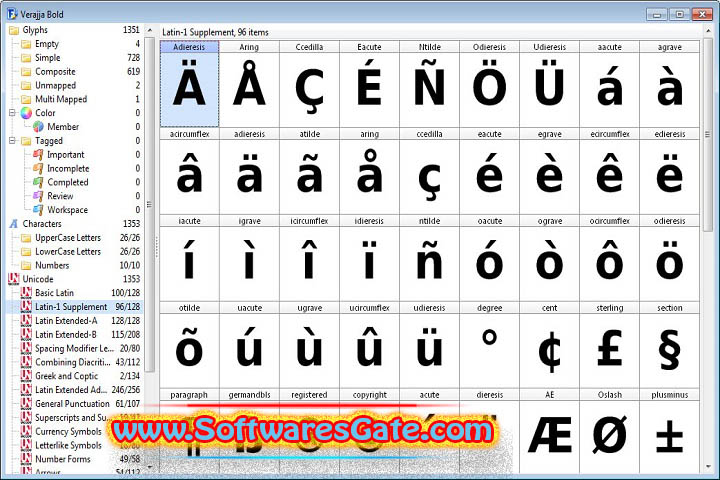Select the Eacute glyph cell

point(370,84)
